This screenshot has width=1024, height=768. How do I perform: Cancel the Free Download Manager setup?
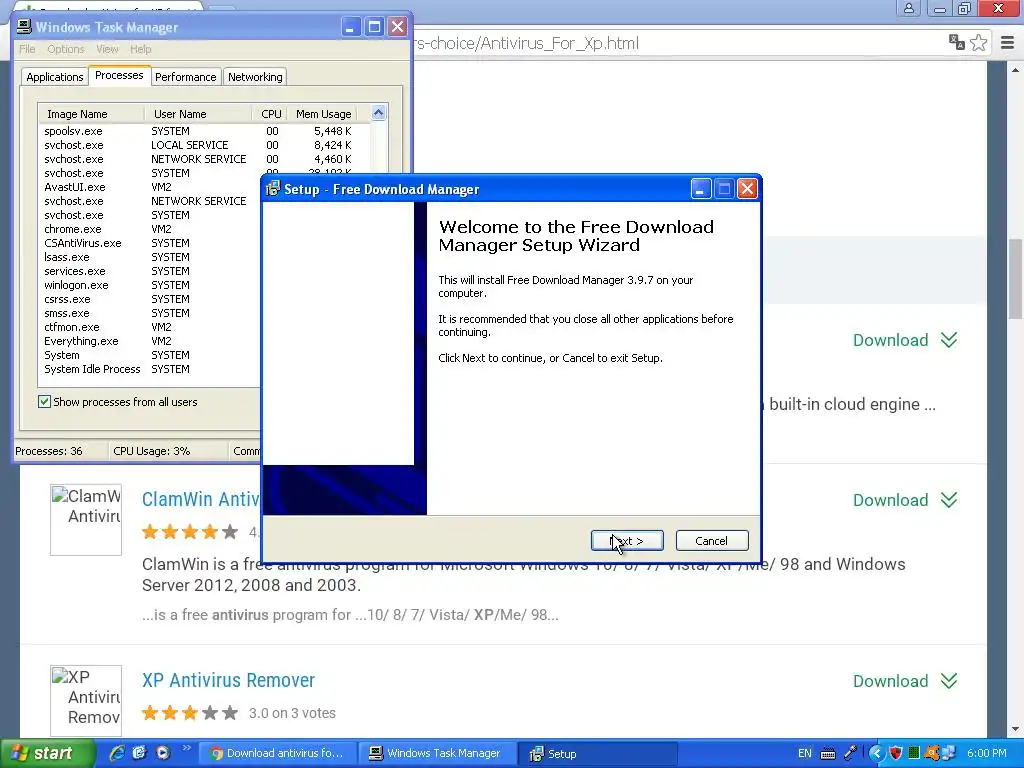[712, 541]
